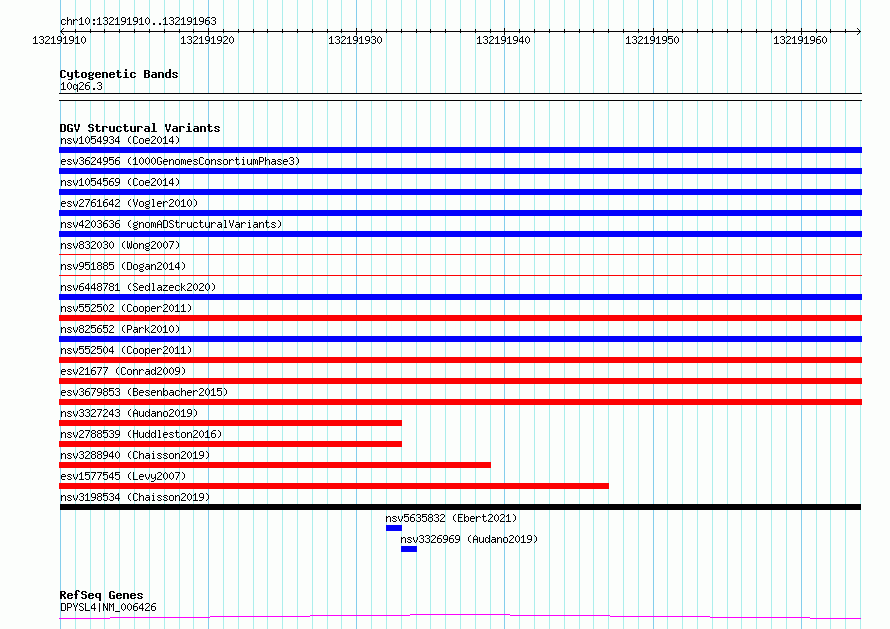Select nsv2788539 (Huddleston2016) label
The height and width of the screenshot is (629, 890).
(x=141, y=434)
